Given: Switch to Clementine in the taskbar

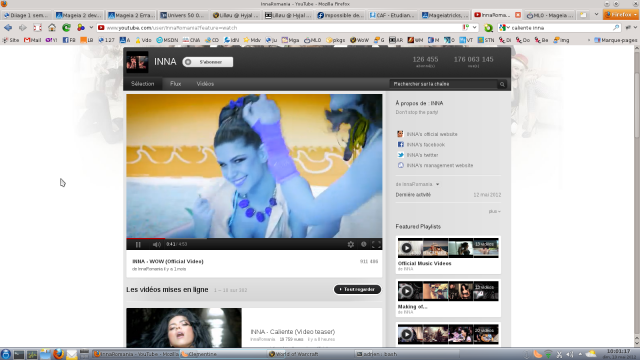Looking at the screenshot, I should click(x=222, y=354).
